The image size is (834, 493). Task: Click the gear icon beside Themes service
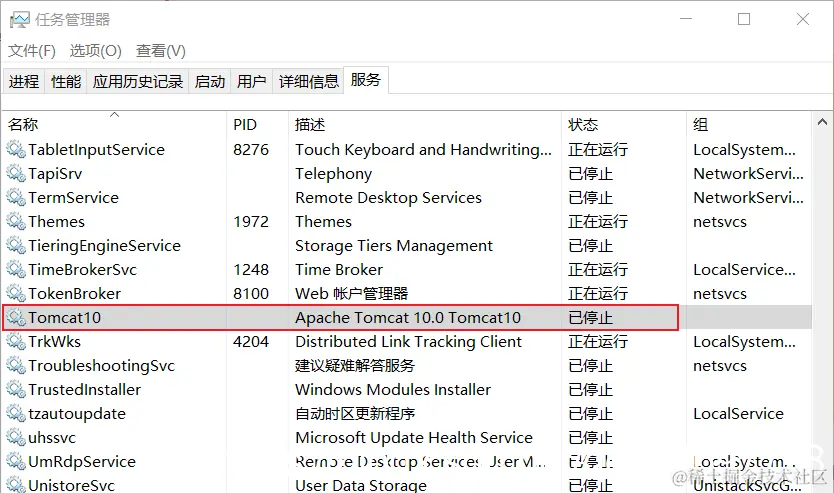point(16,221)
